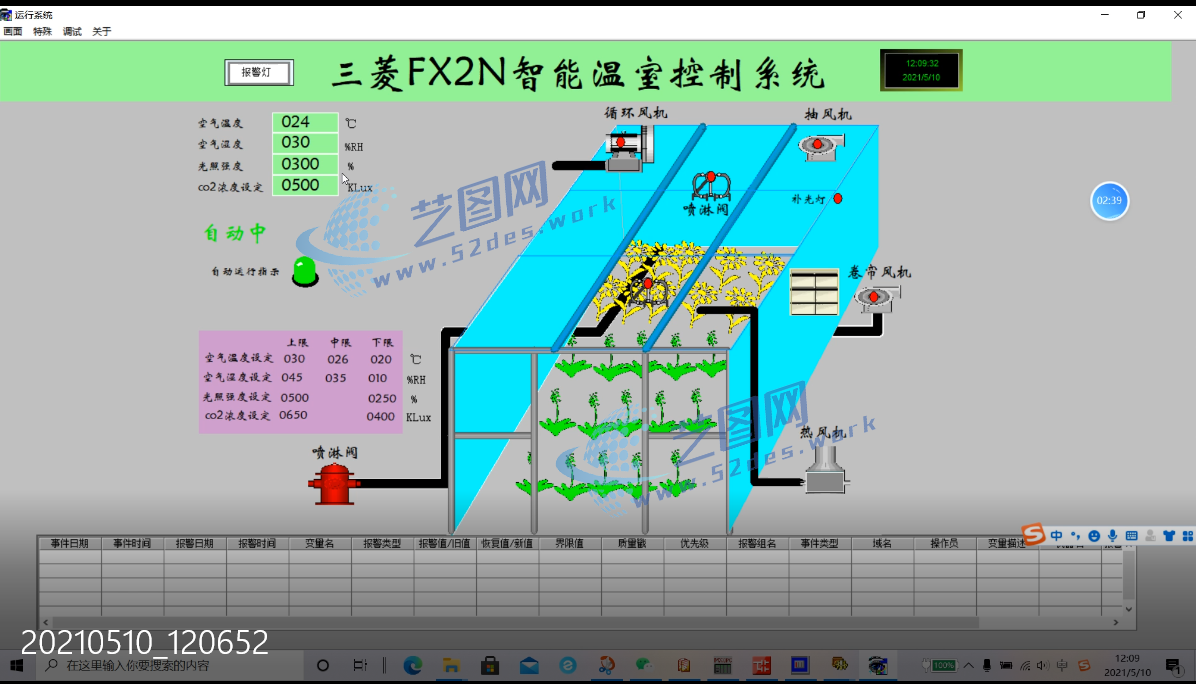Click the 喷淋阀 valve icon on the greenhouse roof
1196x684 pixels.
(x=711, y=185)
